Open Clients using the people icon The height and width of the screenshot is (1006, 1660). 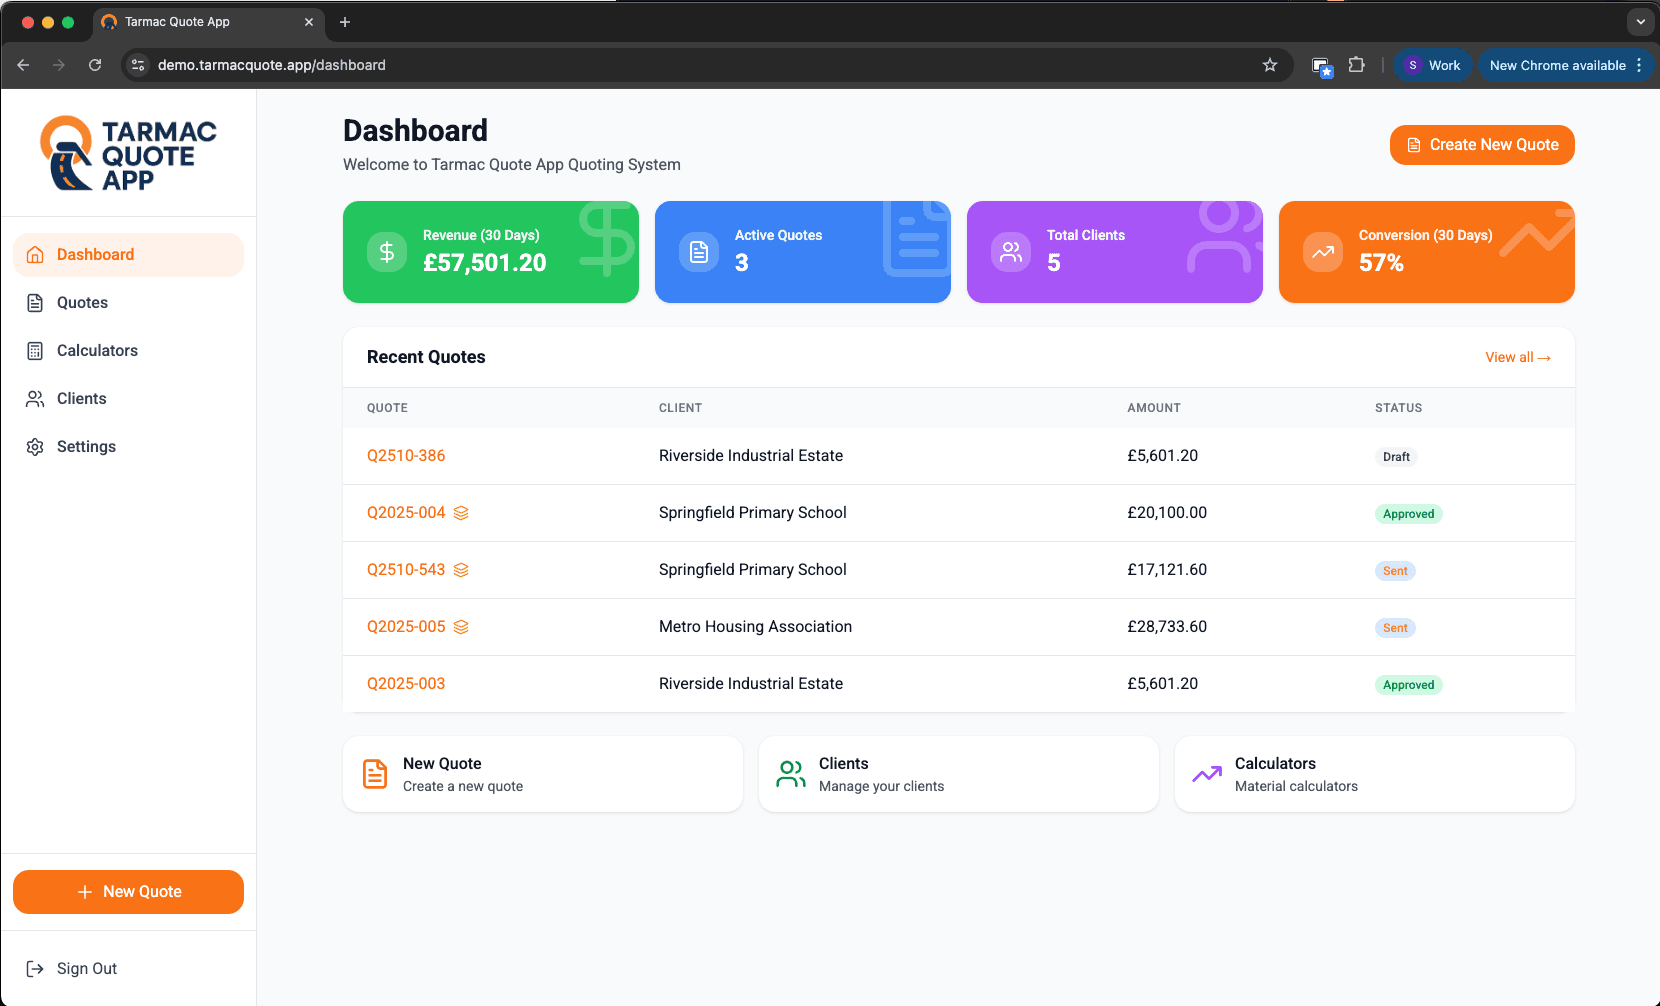tap(36, 398)
